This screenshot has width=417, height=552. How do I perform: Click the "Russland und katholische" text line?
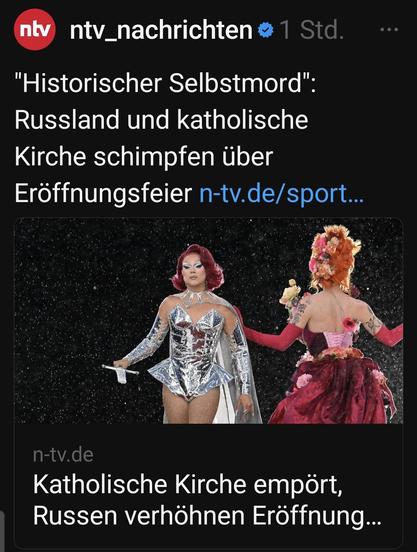[161, 120]
